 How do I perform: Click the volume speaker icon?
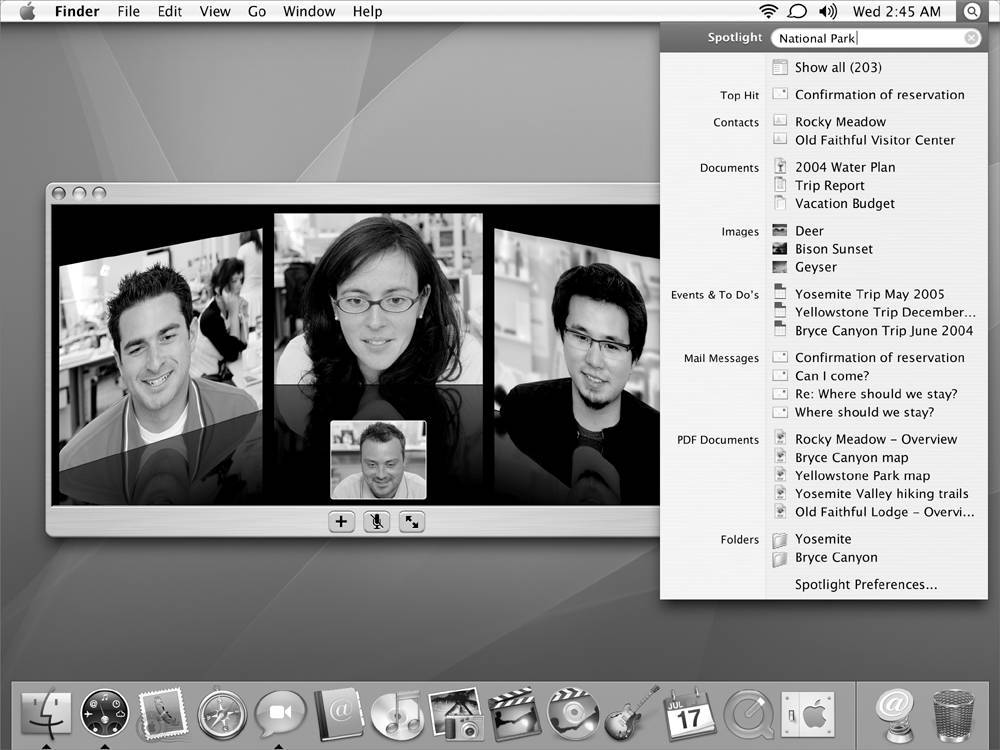click(828, 11)
